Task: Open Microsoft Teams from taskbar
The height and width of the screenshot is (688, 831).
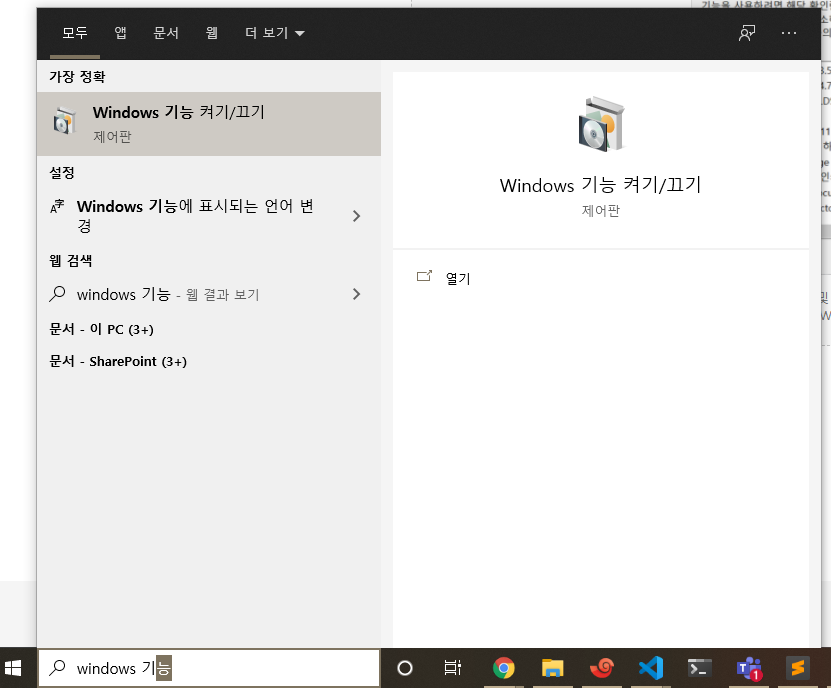Action: (x=749, y=668)
